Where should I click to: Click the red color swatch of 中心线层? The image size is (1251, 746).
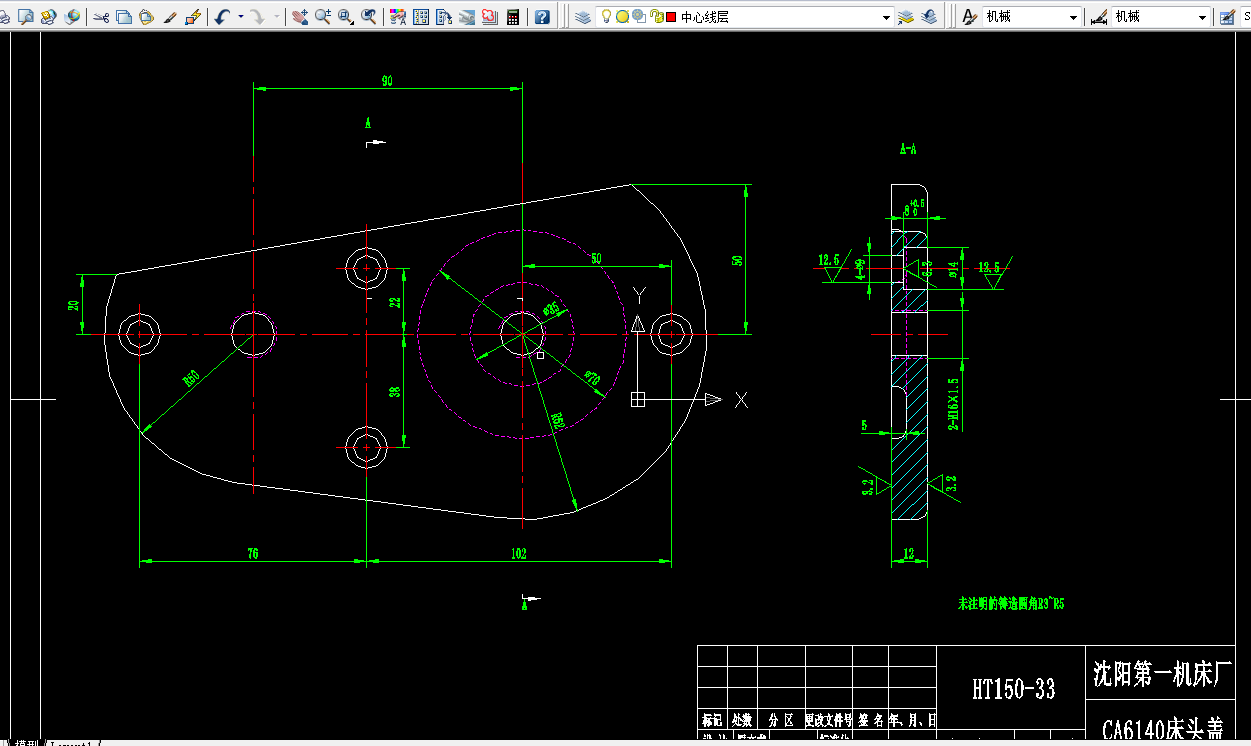click(671, 17)
